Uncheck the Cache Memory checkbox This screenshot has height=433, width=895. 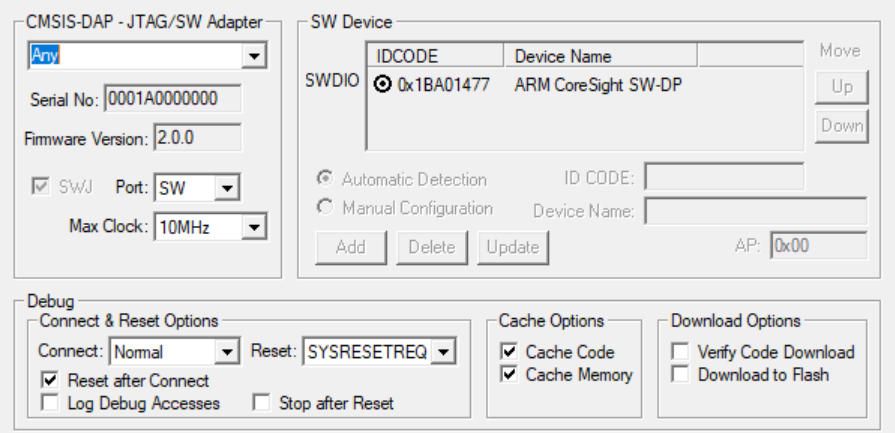pyautogui.click(x=509, y=375)
